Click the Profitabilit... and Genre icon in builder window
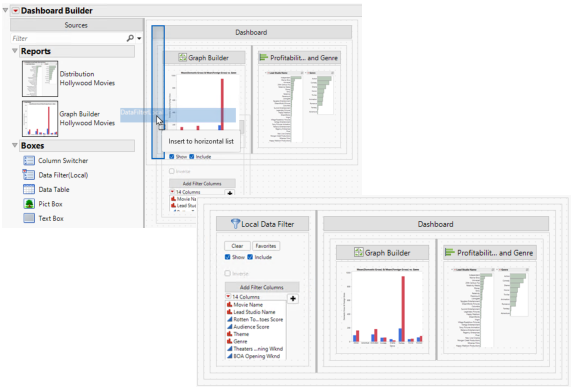 coord(264,57)
